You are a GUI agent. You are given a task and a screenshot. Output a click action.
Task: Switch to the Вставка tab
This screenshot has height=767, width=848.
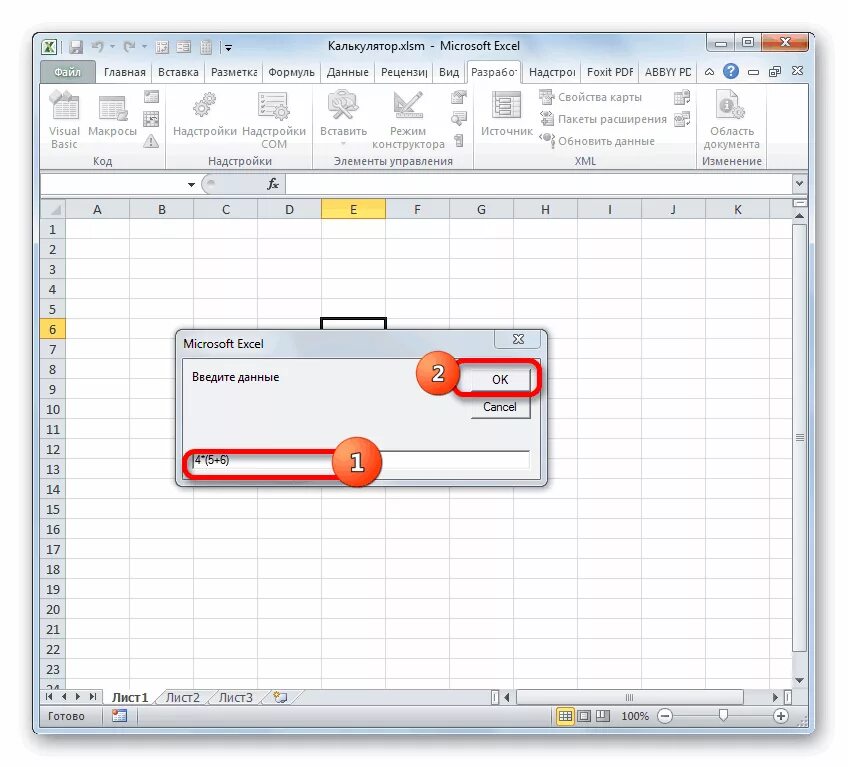click(178, 72)
